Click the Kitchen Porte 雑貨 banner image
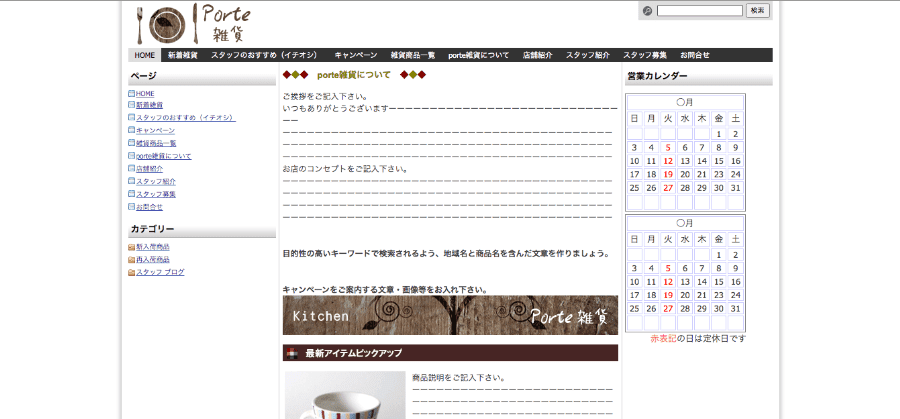The height and width of the screenshot is (419, 900). tap(450, 315)
